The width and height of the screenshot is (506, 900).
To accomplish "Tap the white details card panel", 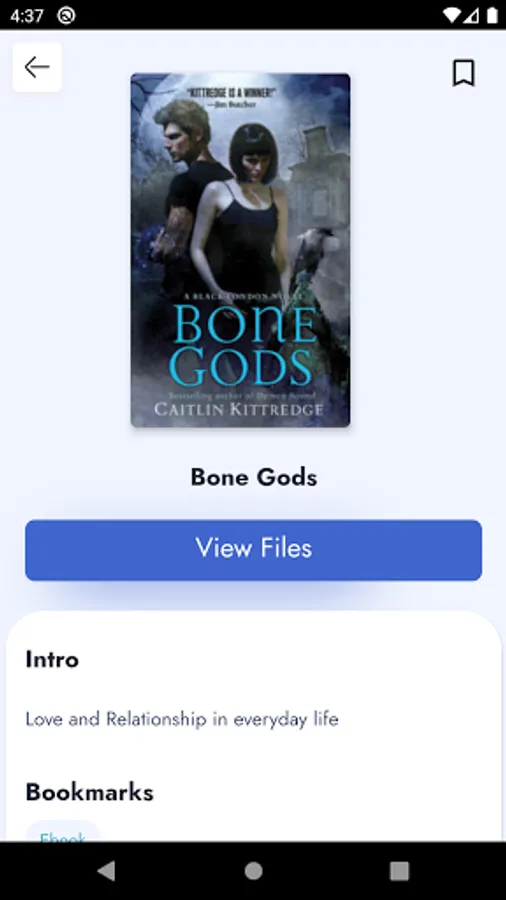I will point(254,727).
